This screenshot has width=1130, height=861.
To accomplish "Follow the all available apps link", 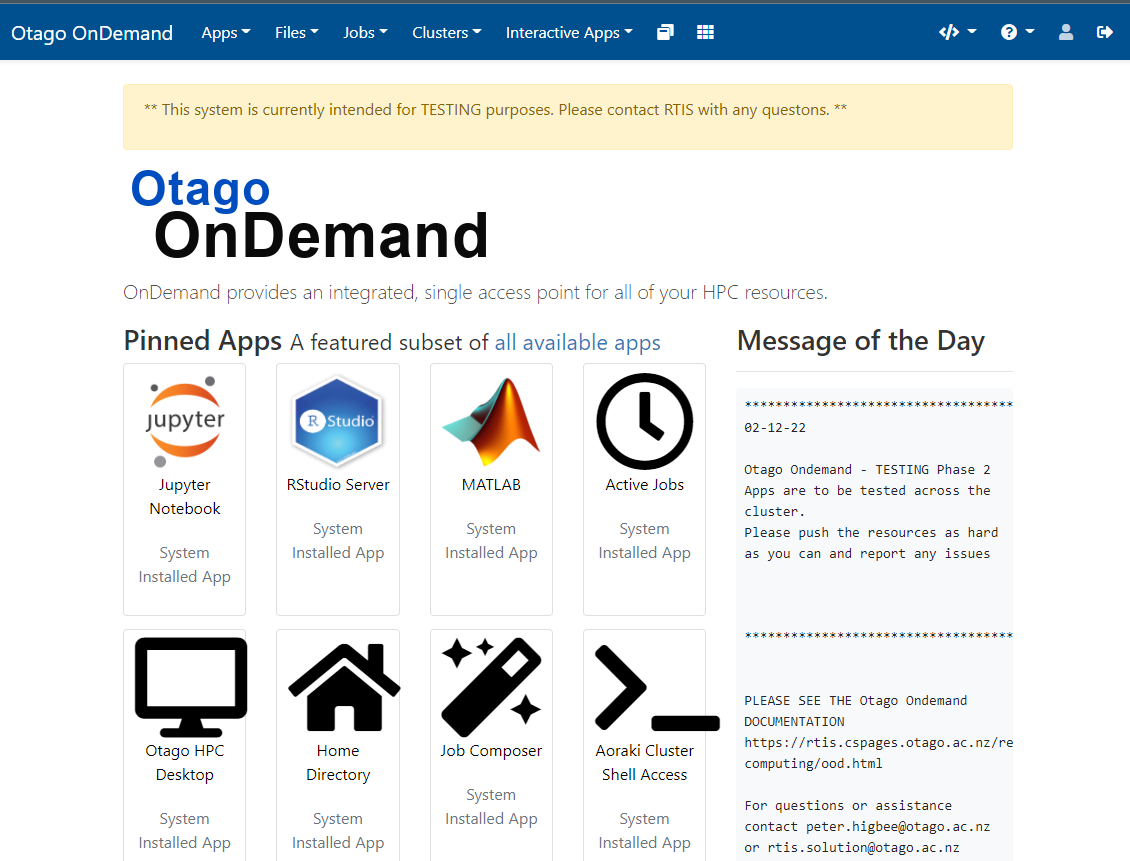I will (x=577, y=342).
